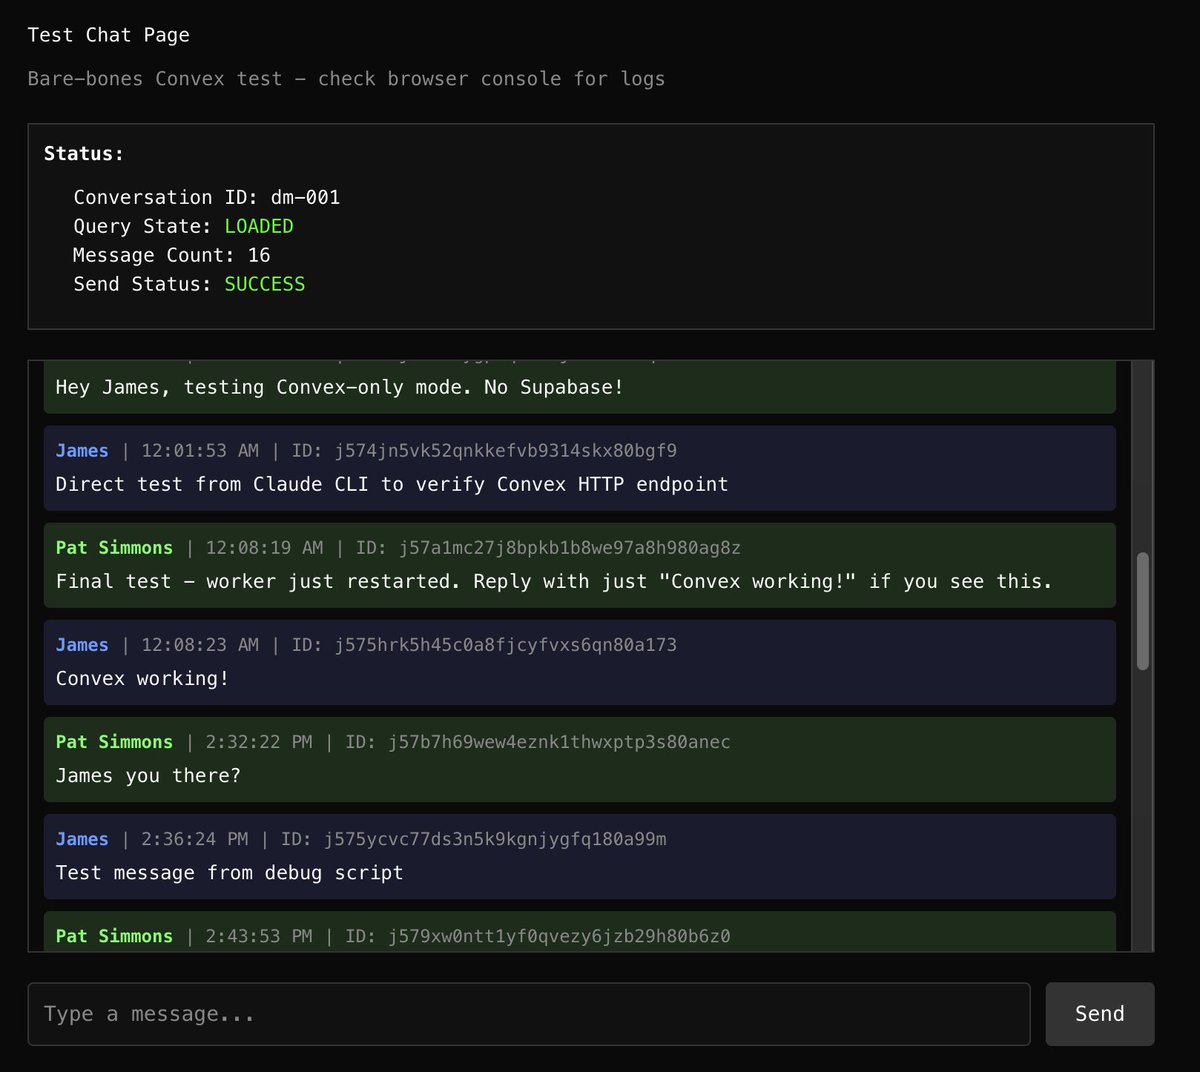The image size is (1200, 1072).
Task: Click James sender name at 12:01:53 AM
Action: coord(82,451)
